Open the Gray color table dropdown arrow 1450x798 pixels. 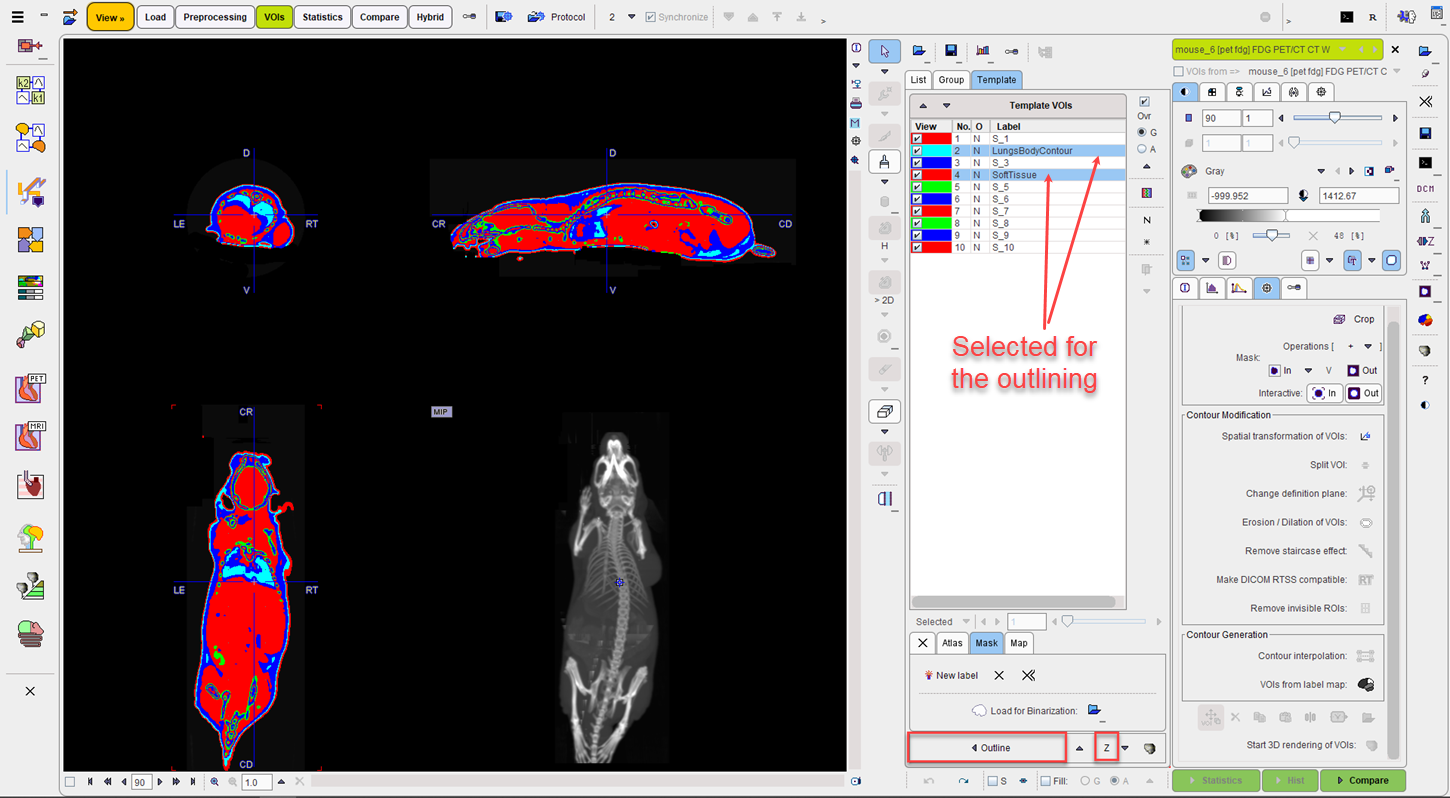coord(1321,171)
